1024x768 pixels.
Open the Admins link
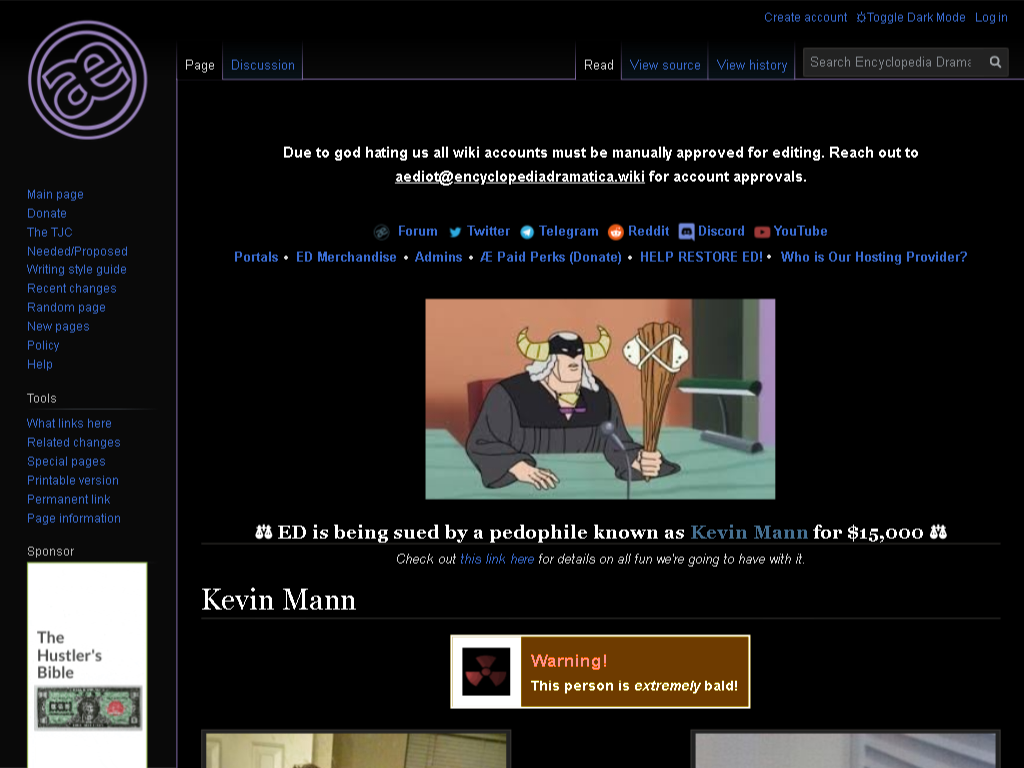(x=438, y=257)
